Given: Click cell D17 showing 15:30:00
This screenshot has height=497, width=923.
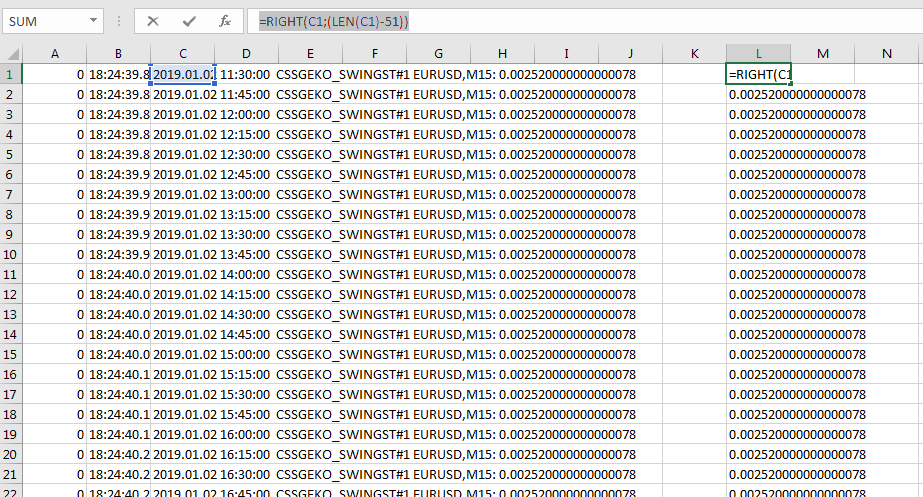Looking at the screenshot, I should (246, 395).
